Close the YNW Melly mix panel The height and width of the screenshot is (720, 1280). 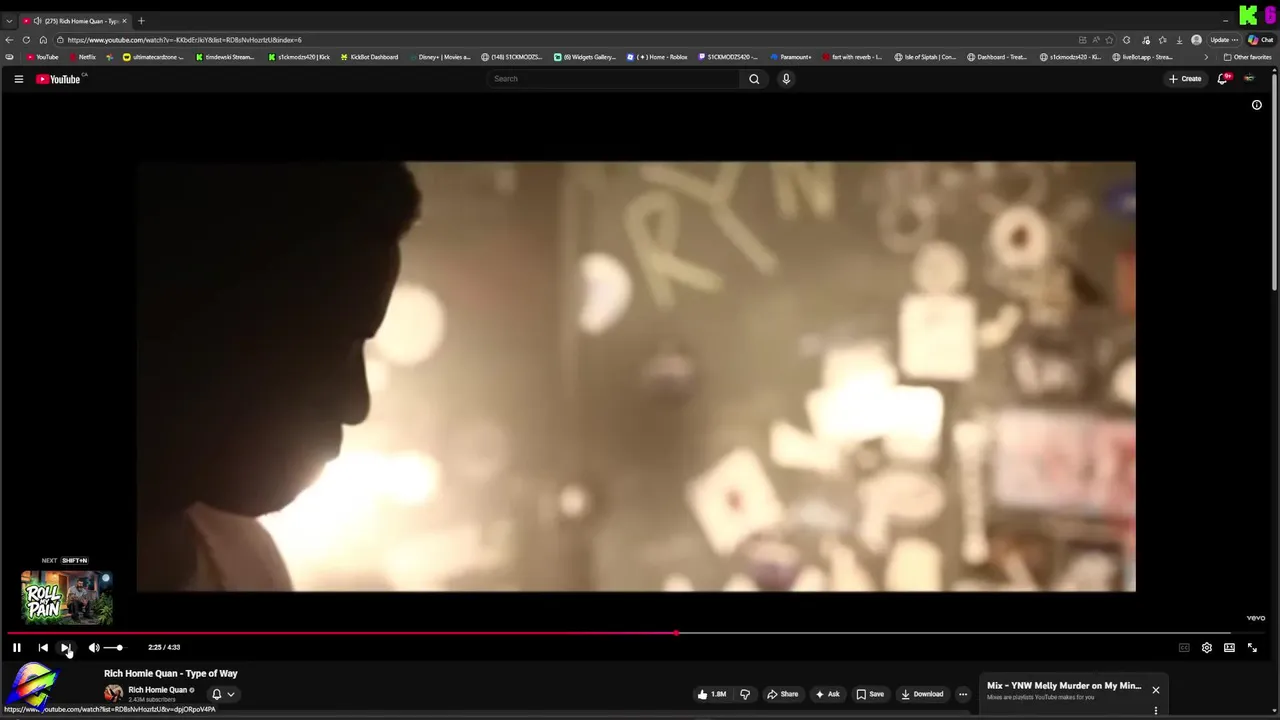[1155, 690]
